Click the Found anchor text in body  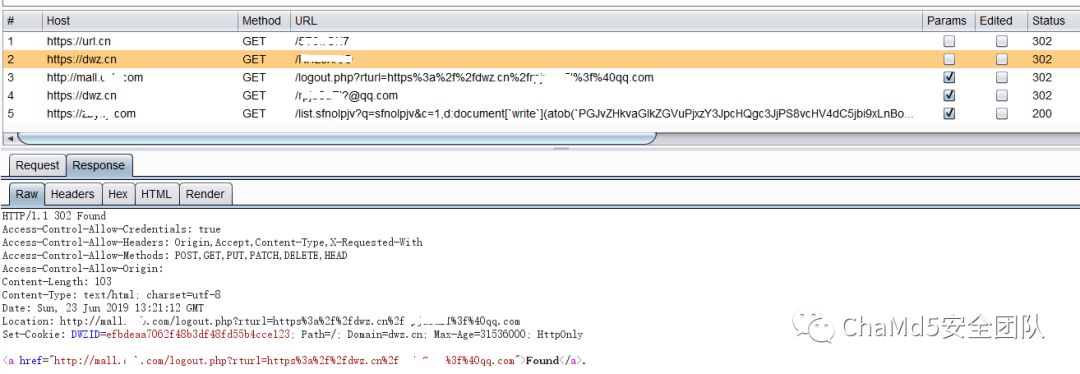[x=542, y=360]
